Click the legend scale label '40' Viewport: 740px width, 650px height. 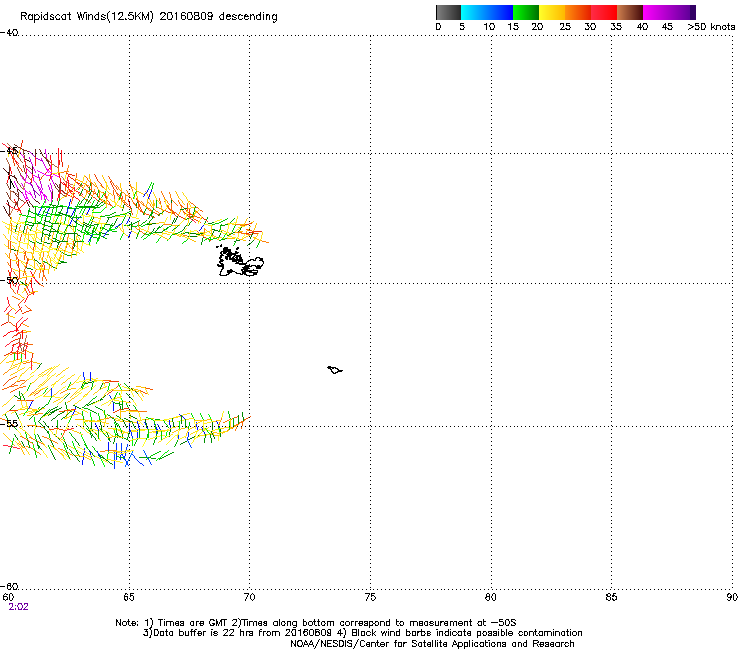642,27
